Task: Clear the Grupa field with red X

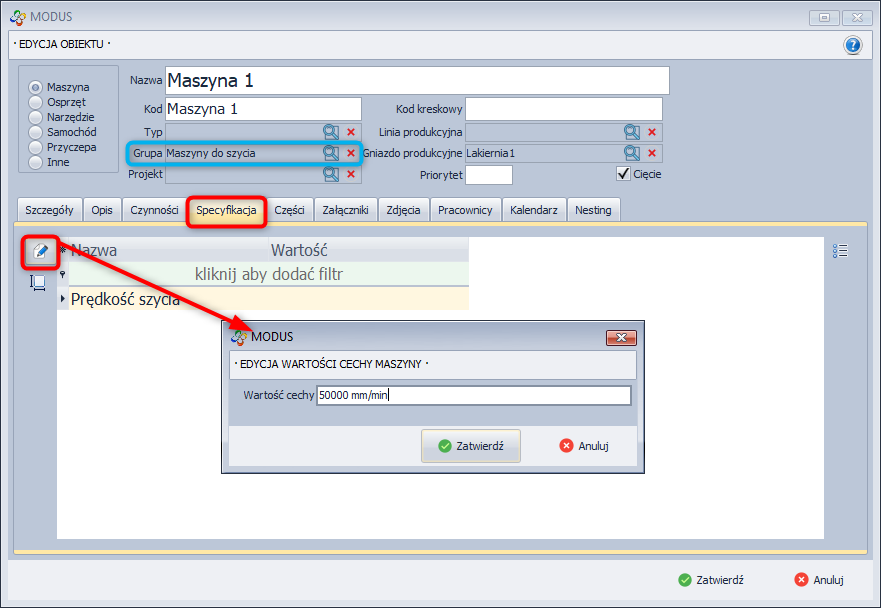Action: click(x=351, y=153)
